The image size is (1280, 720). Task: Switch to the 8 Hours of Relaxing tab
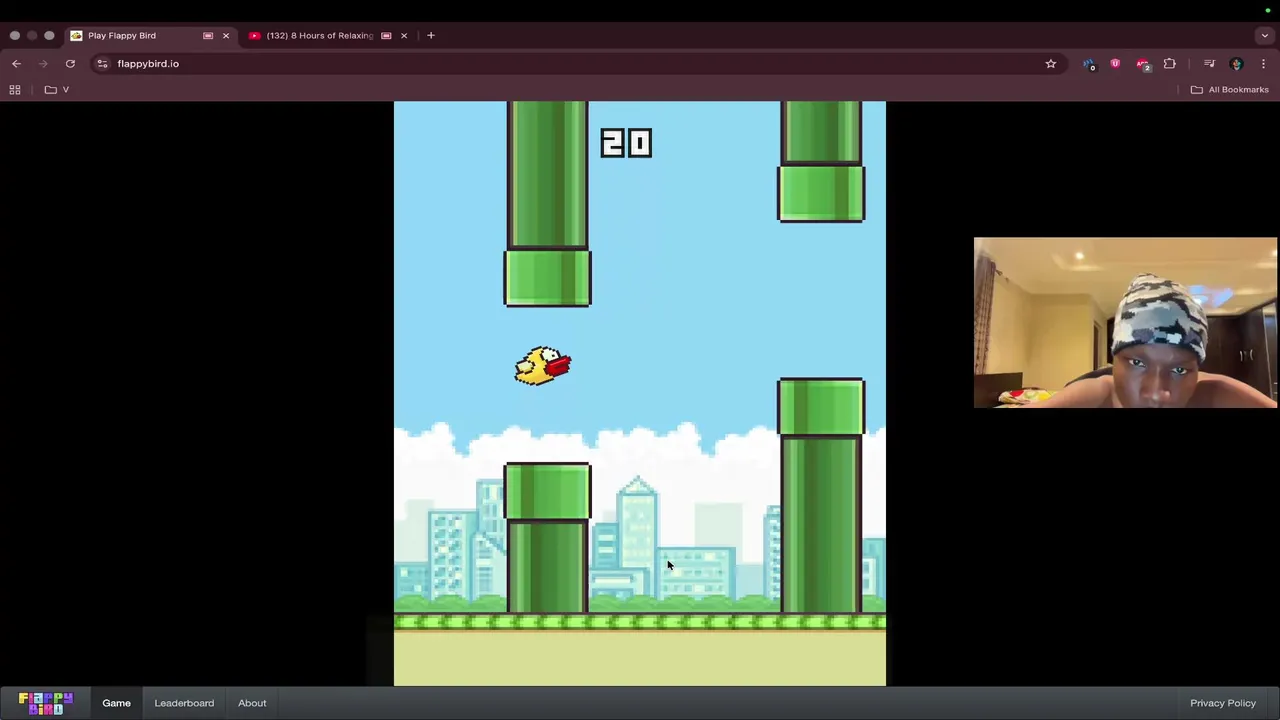329,35
